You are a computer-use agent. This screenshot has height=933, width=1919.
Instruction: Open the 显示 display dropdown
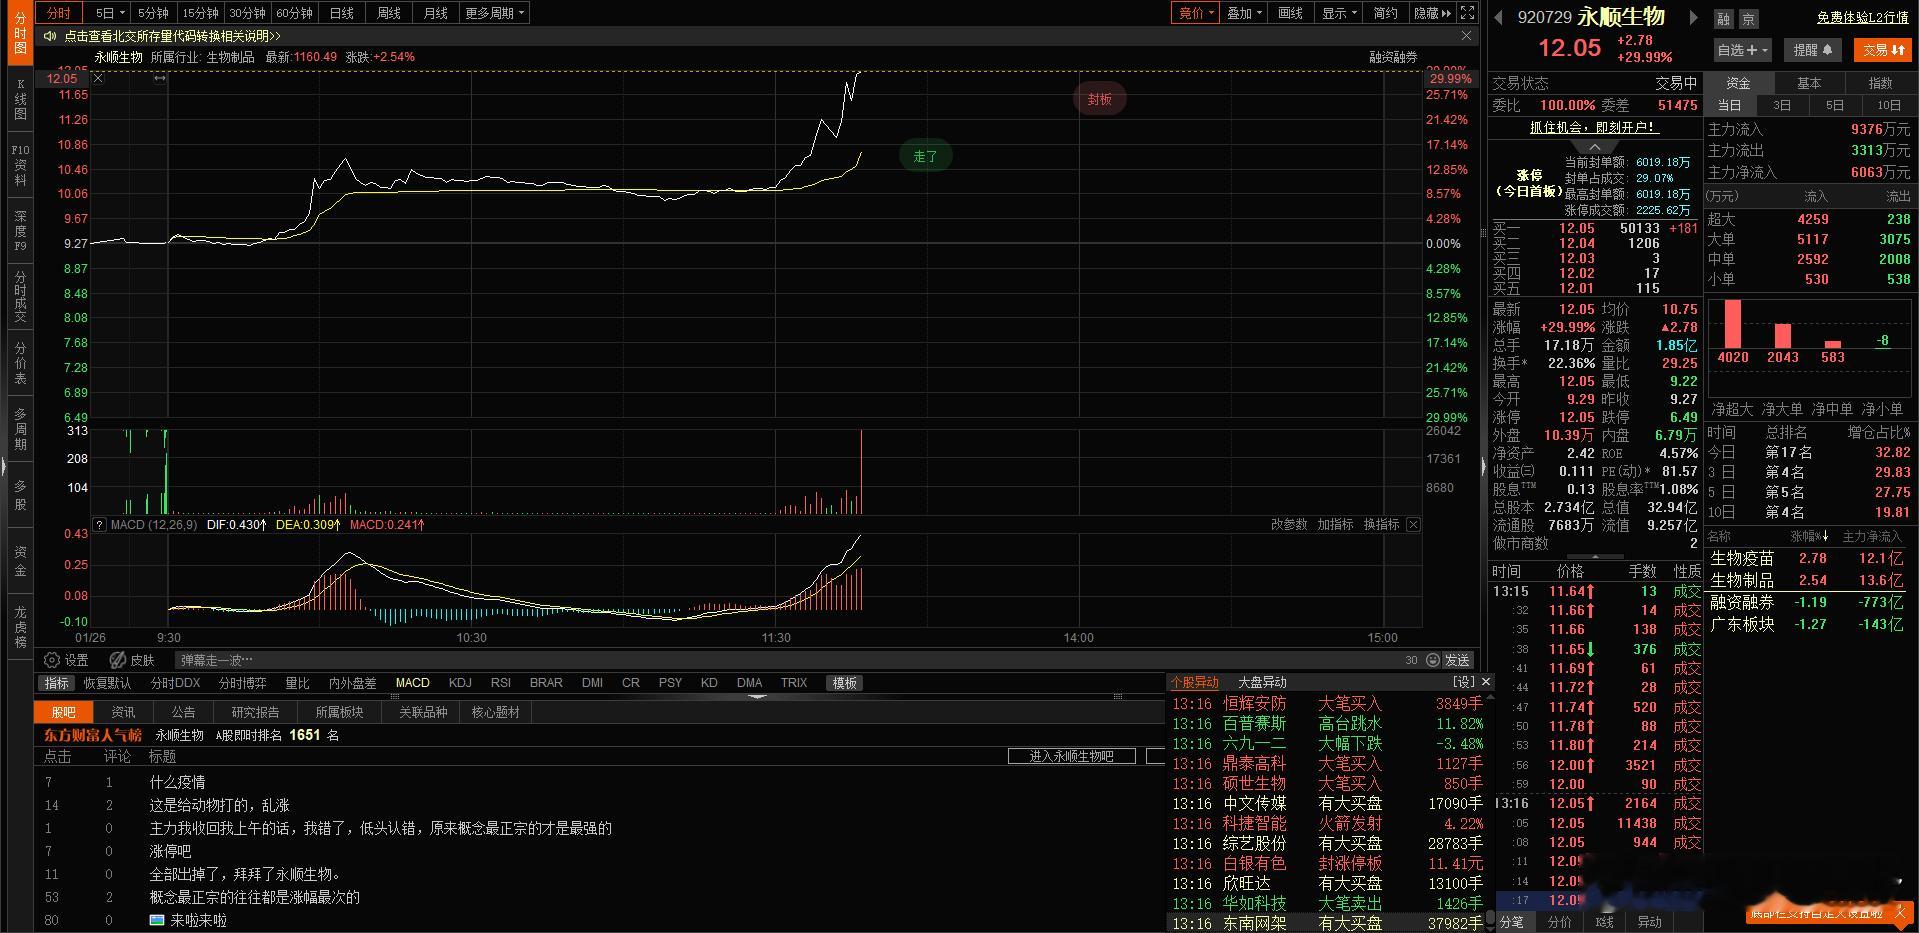tap(1339, 13)
